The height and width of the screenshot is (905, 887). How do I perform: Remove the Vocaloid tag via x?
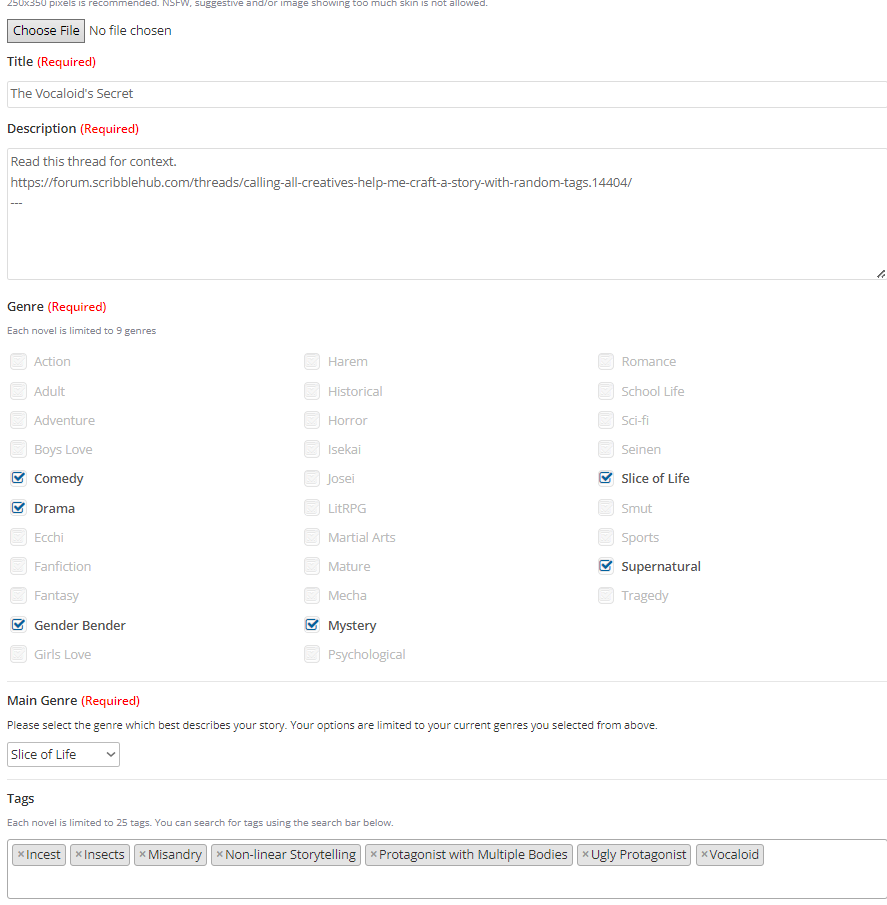pos(704,855)
